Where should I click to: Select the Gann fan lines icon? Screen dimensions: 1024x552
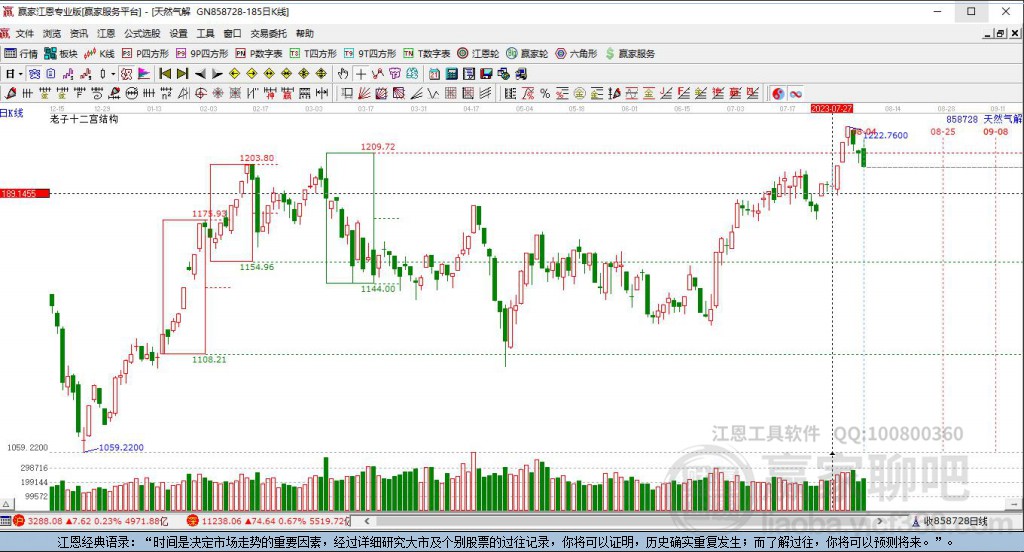[x=363, y=93]
